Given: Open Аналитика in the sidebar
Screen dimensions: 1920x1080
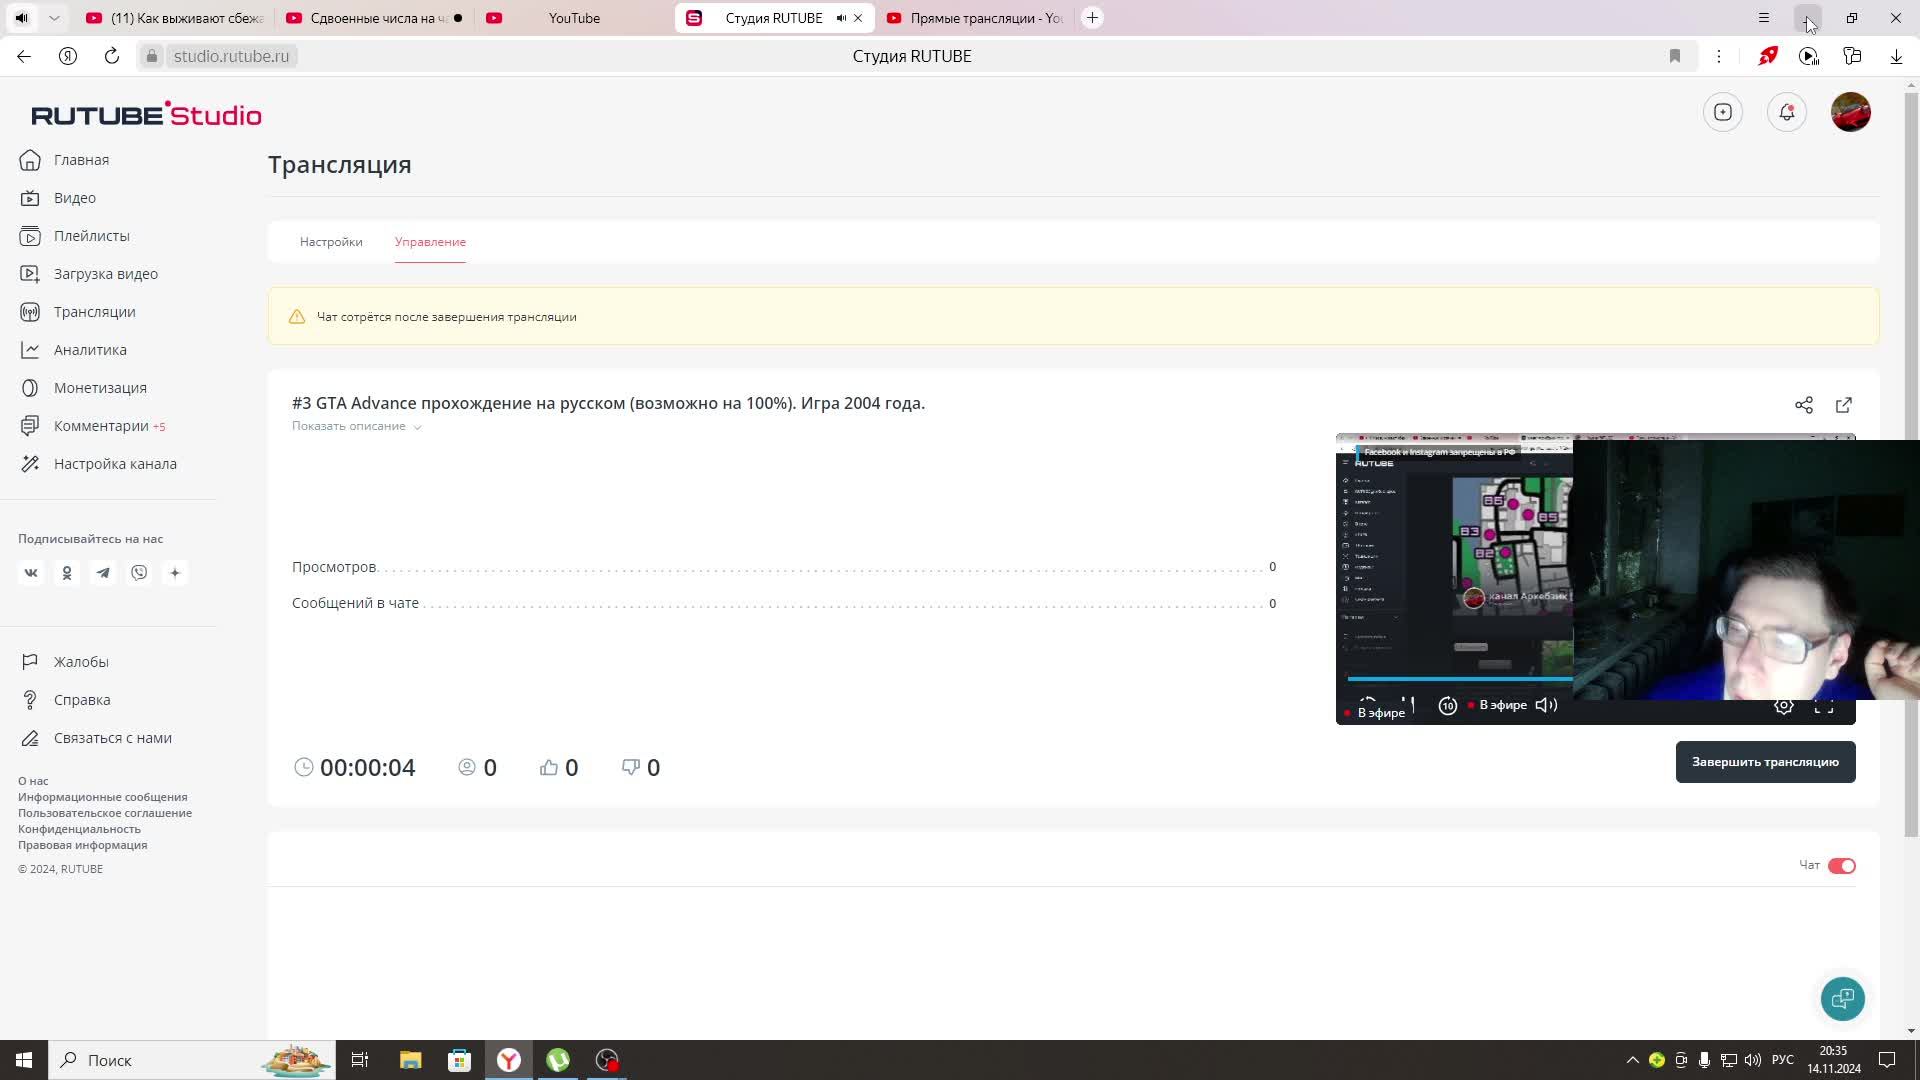Looking at the screenshot, I should pos(90,350).
